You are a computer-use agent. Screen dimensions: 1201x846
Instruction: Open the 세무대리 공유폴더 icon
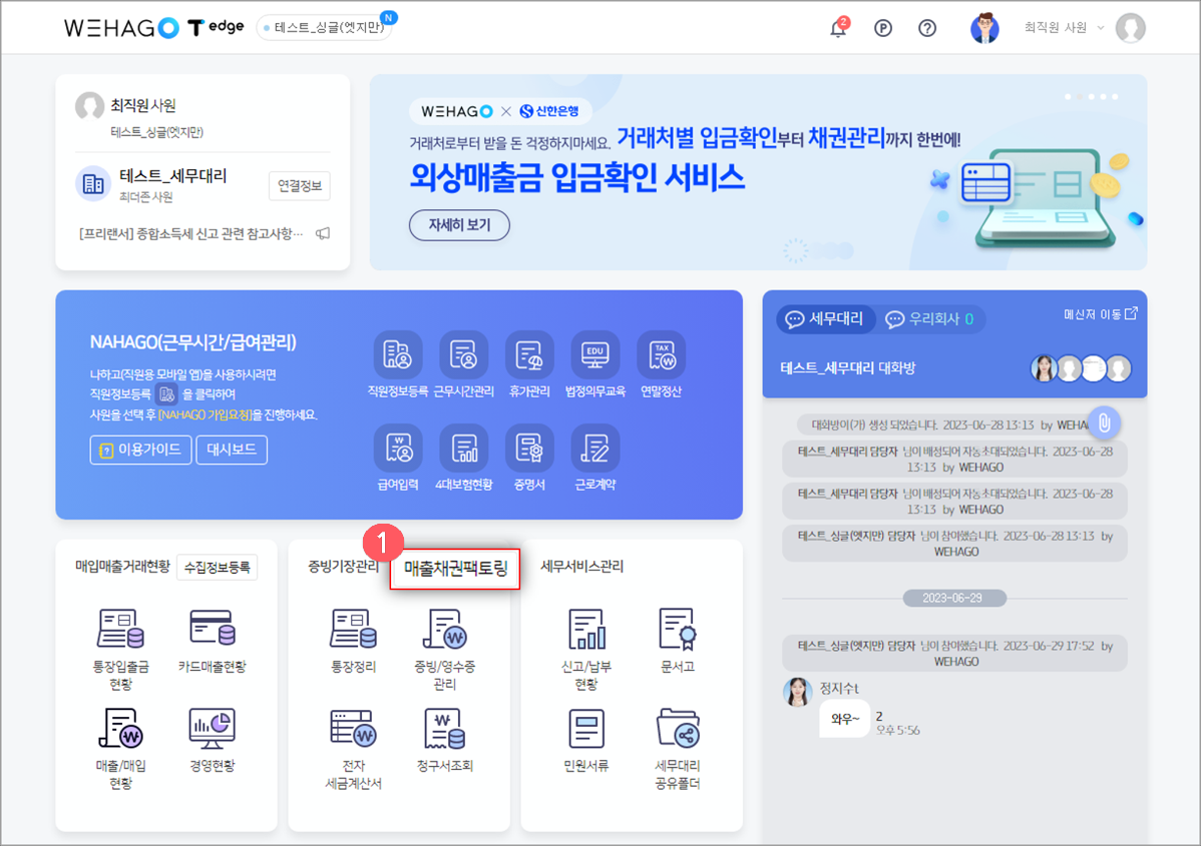(x=677, y=728)
